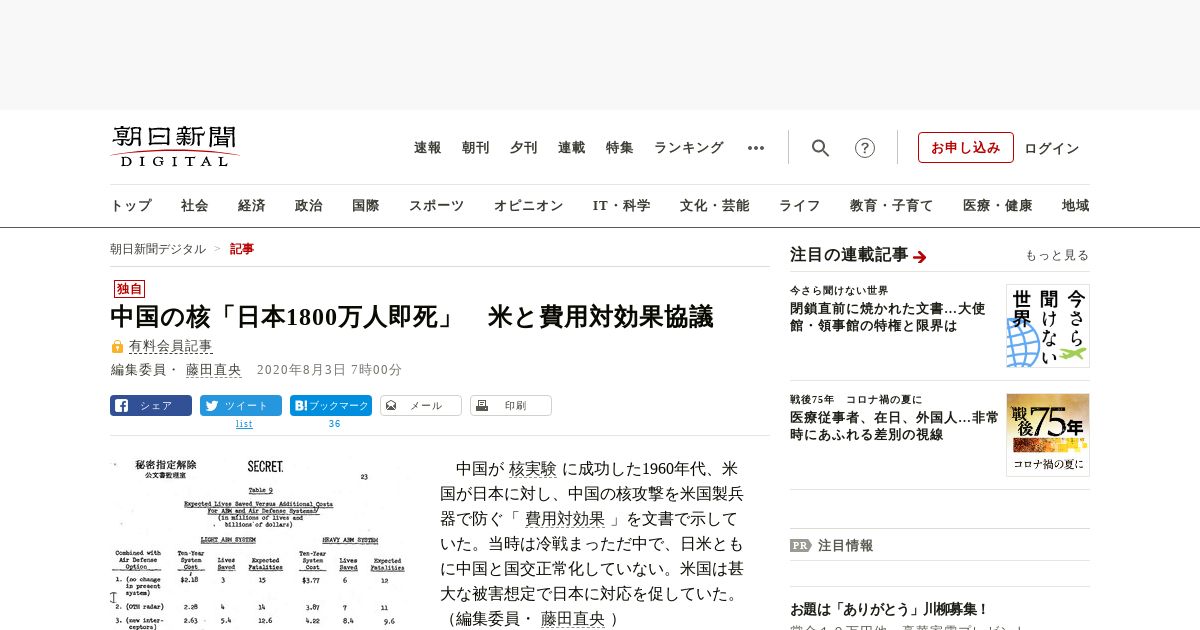Image resolution: width=1200 pixels, height=630 pixels.
Task: Open 今さら聞けない世界 thumbnail
Action: point(1048,326)
